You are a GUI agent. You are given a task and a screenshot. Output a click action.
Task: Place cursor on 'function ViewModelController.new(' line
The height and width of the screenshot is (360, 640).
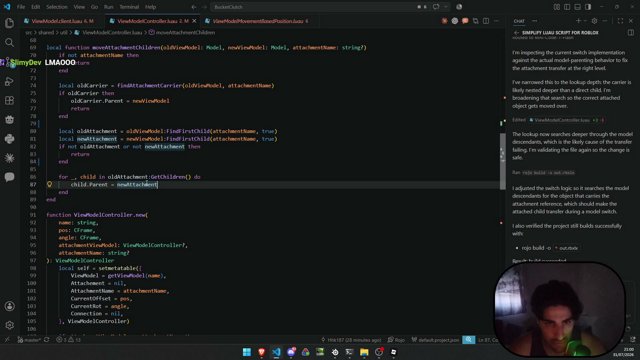[97, 215]
